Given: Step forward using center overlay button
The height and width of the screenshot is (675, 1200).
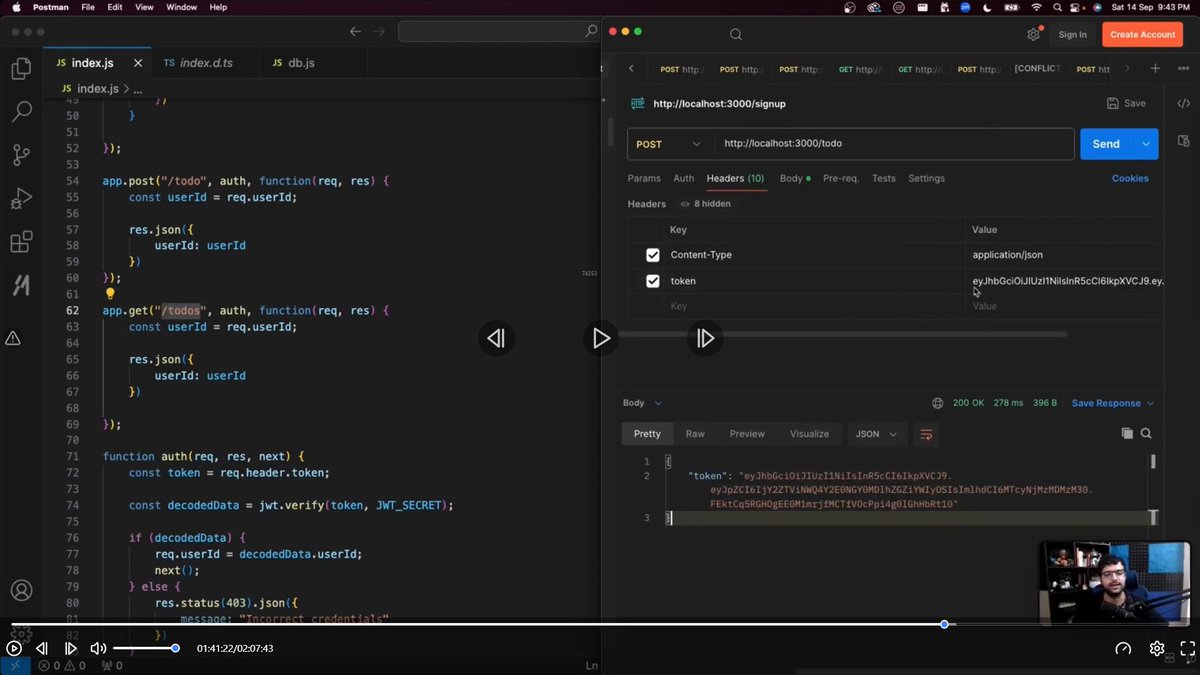Looking at the screenshot, I should coord(705,338).
